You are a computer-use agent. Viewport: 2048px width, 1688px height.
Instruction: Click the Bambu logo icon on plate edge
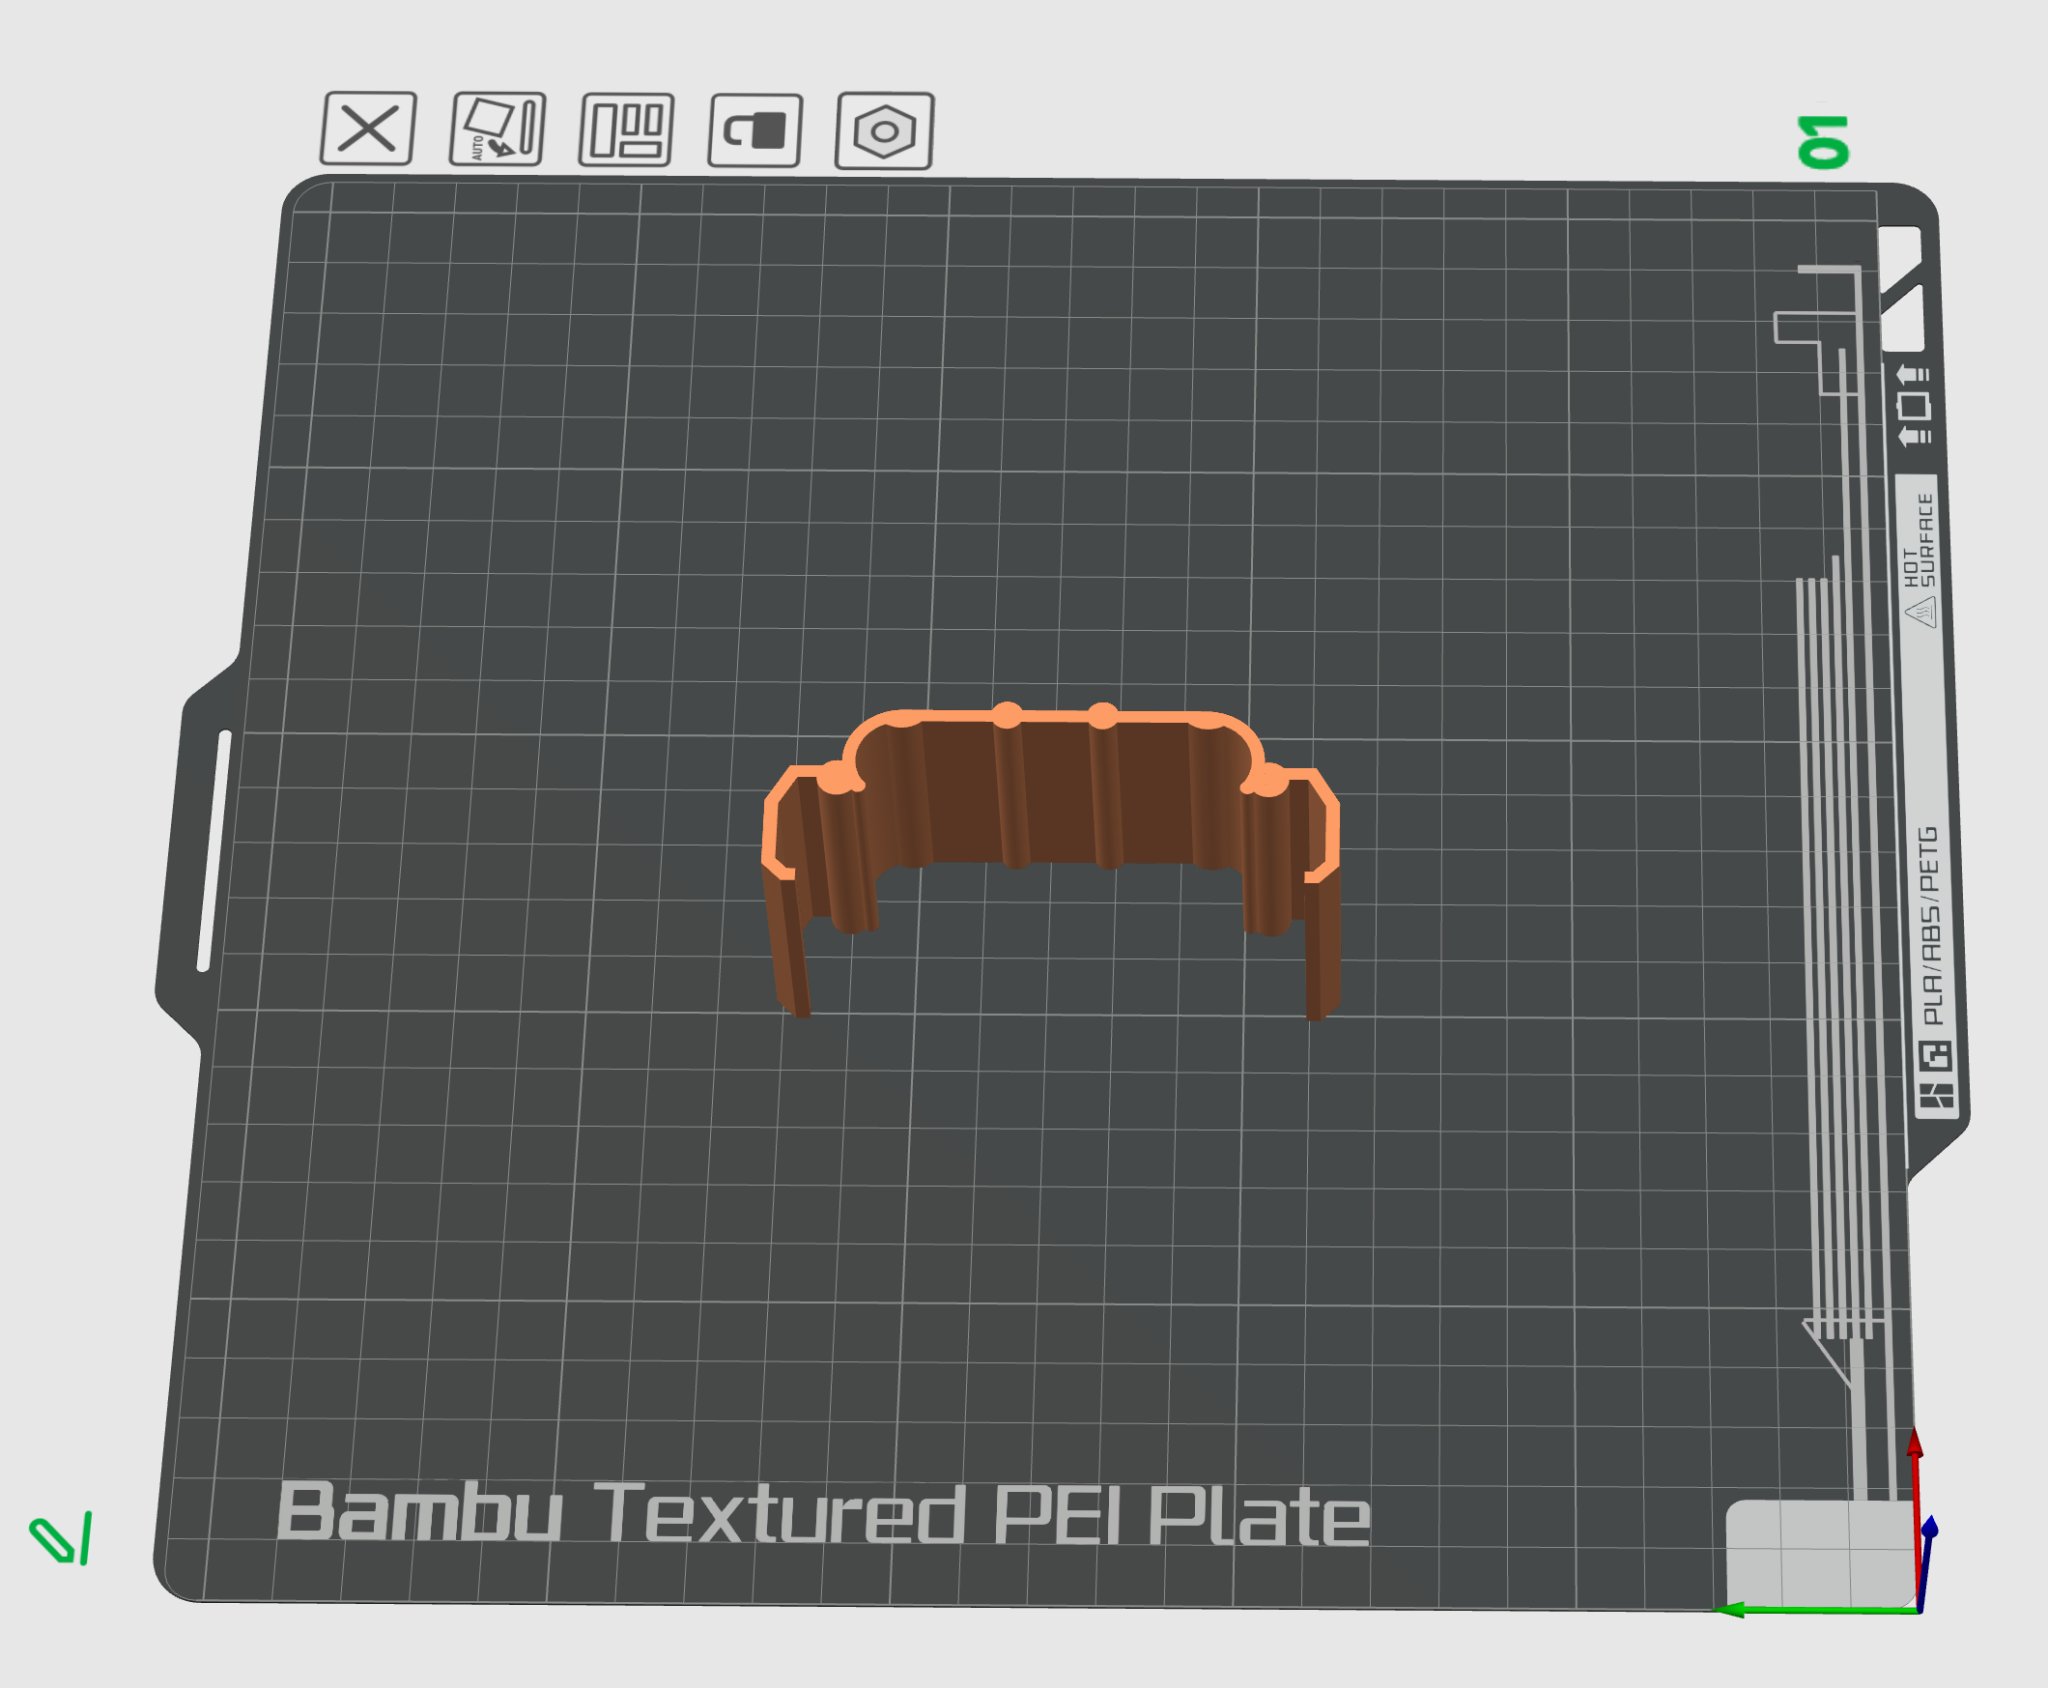1937,1096
